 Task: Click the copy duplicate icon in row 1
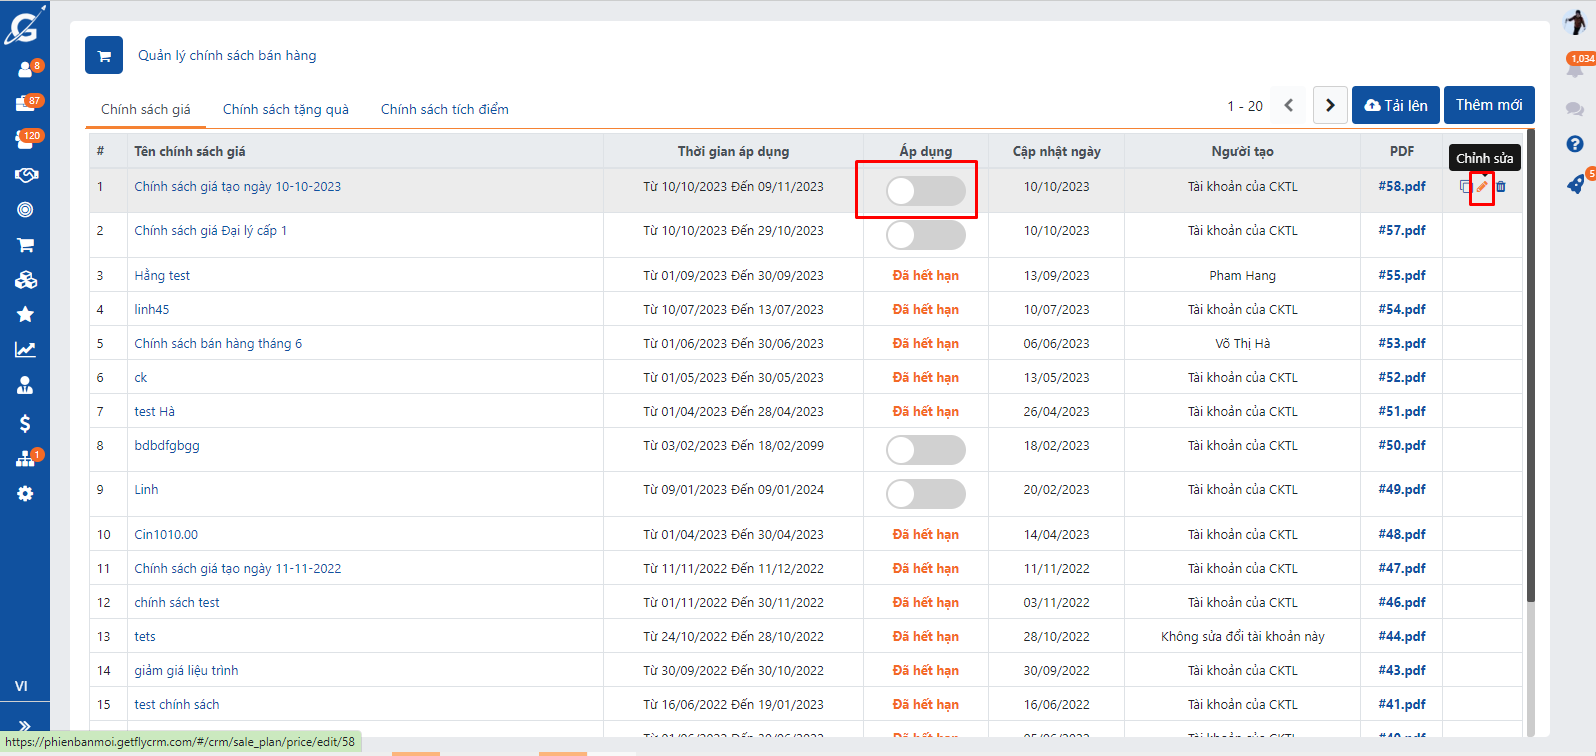[x=1465, y=187]
